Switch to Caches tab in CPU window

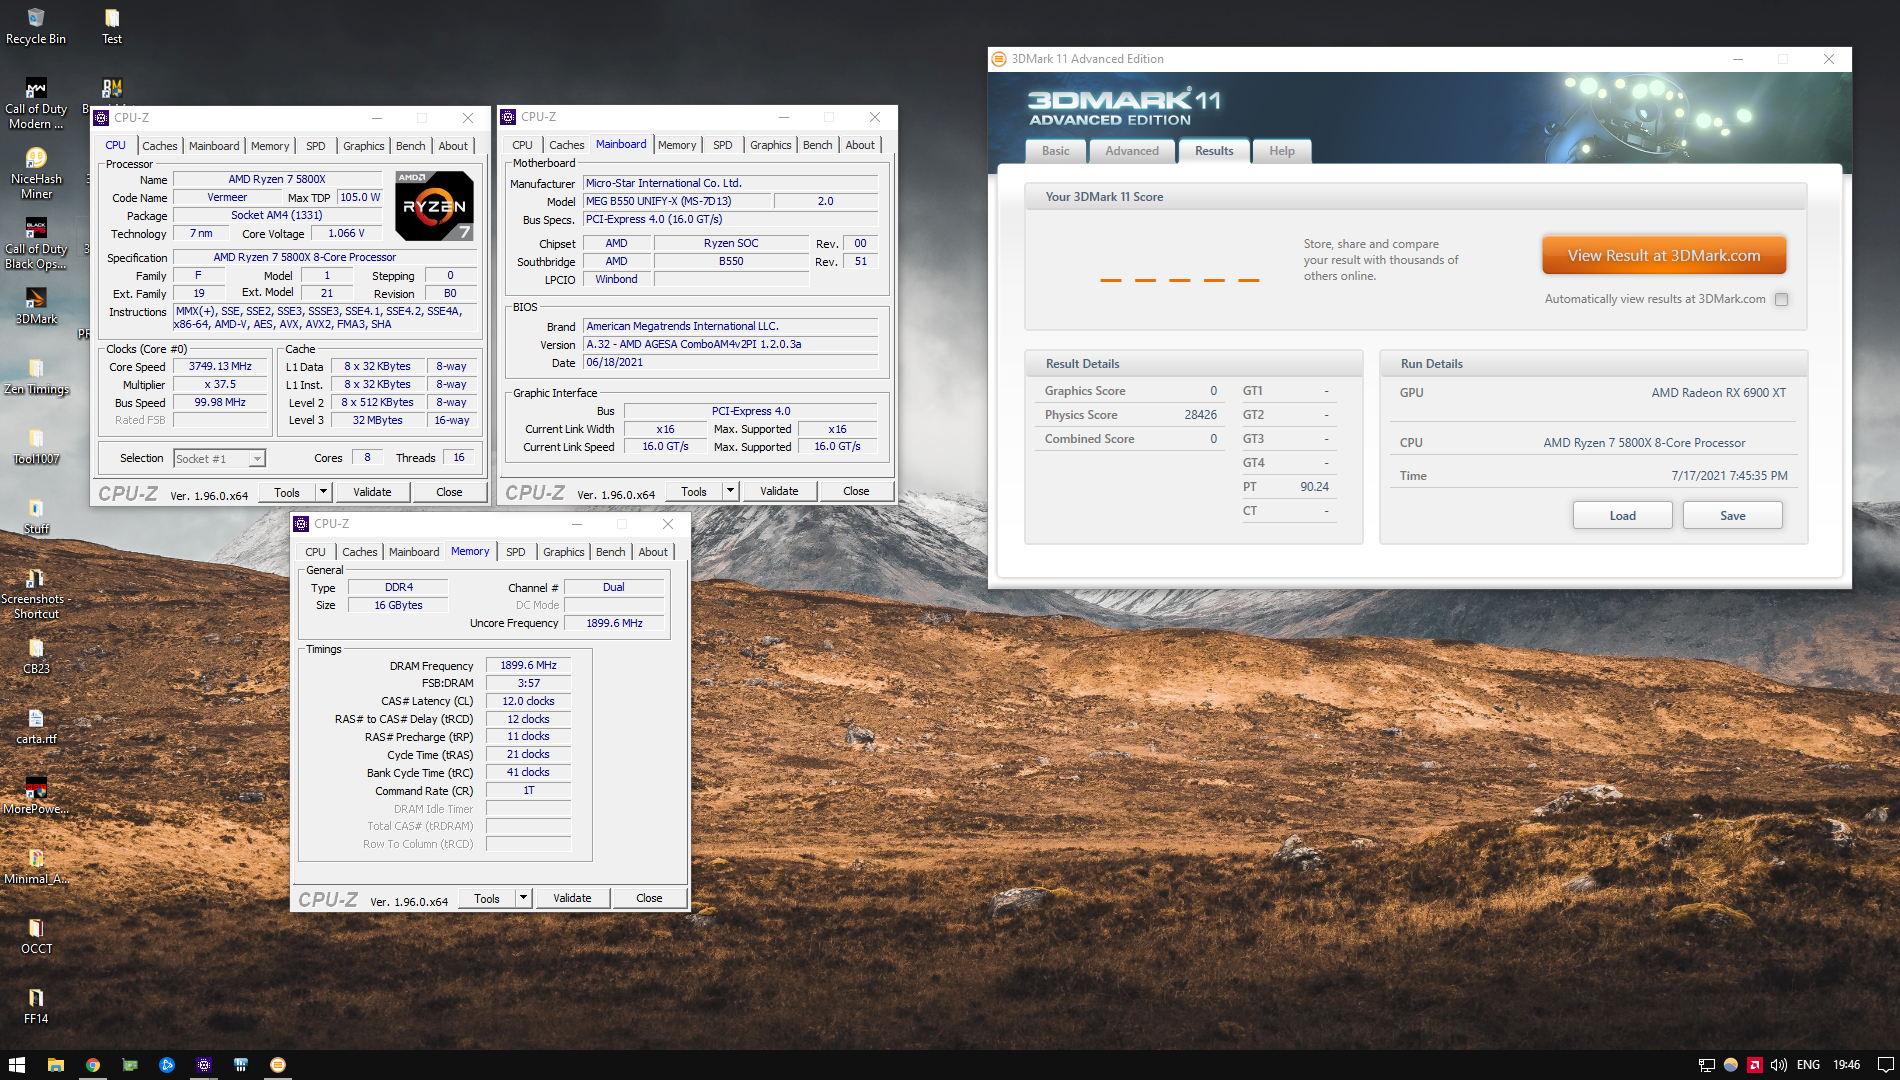tap(159, 146)
